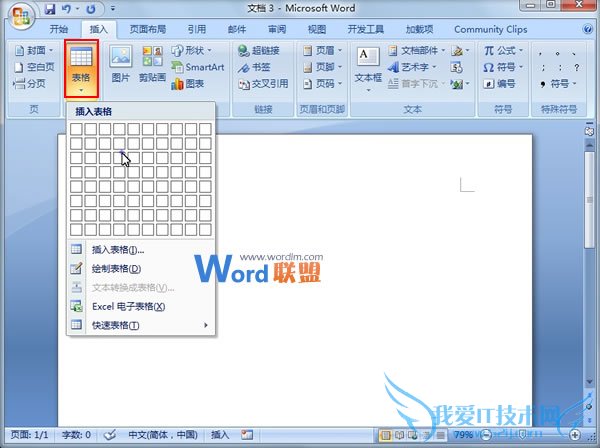600x448 pixels.
Task: Click the 表格 table button
Action: click(82, 69)
